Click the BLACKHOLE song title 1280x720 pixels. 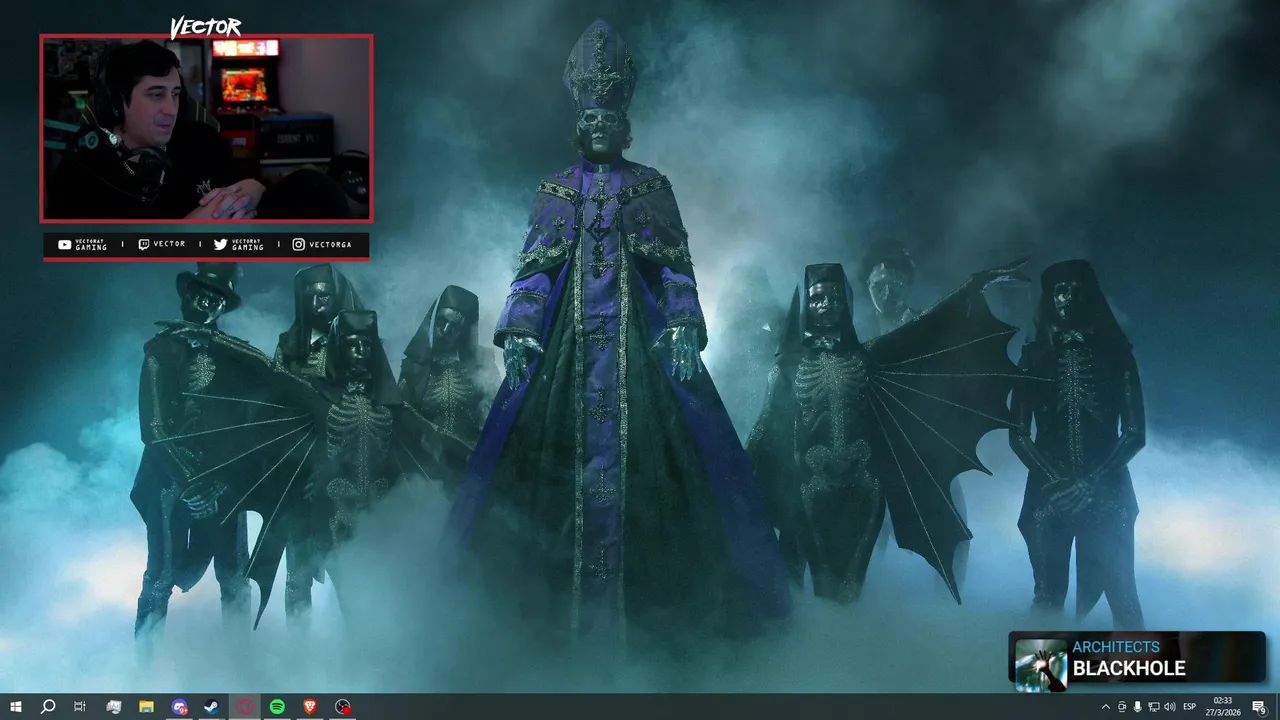pyautogui.click(x=1129, y=669)
